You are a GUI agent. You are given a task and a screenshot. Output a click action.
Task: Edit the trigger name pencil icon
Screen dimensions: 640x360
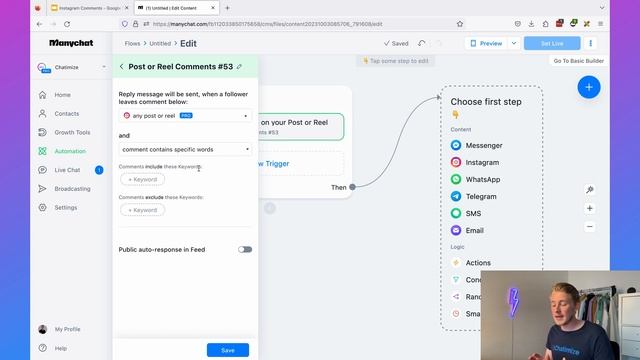coord(239,67)
